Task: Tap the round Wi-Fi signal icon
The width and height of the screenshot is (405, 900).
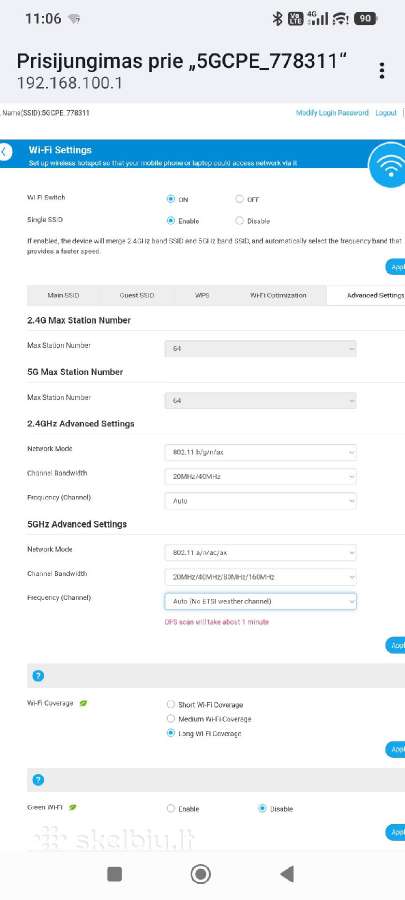Action: click(390, 165)
